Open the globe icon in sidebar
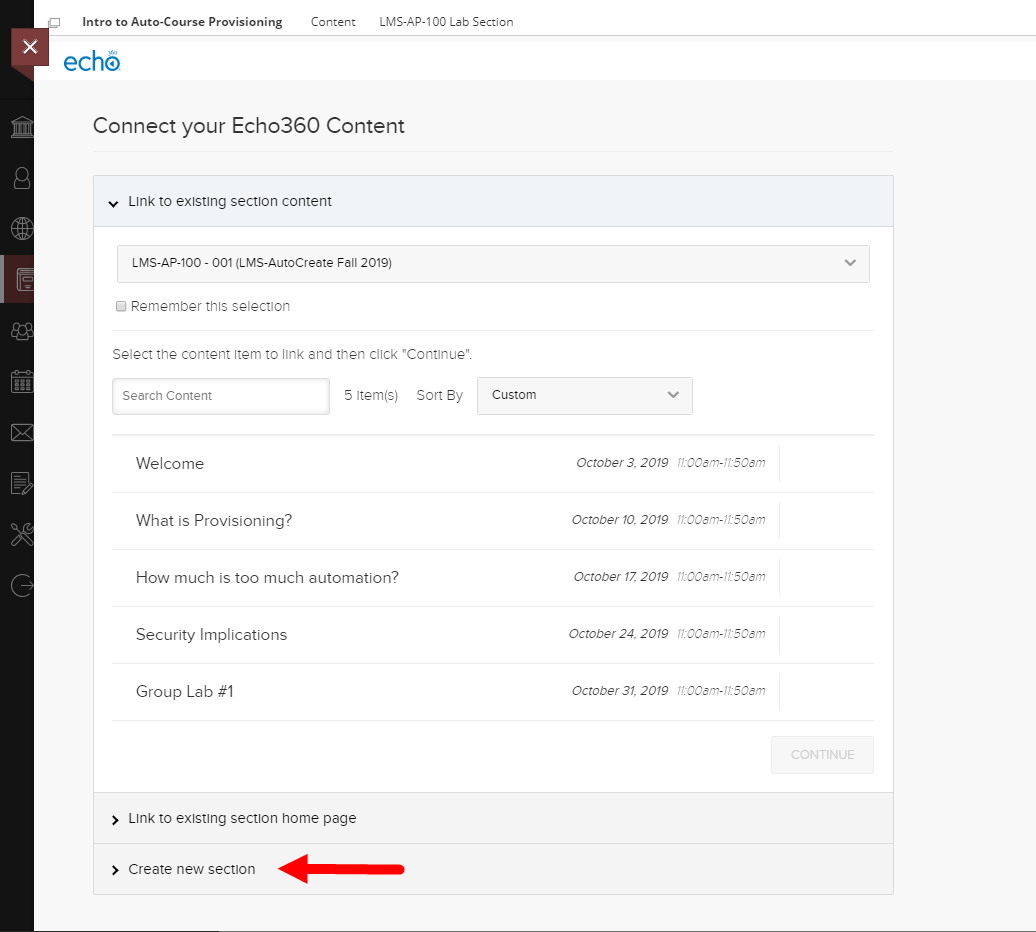1036x932 pixels. [22, 229]
